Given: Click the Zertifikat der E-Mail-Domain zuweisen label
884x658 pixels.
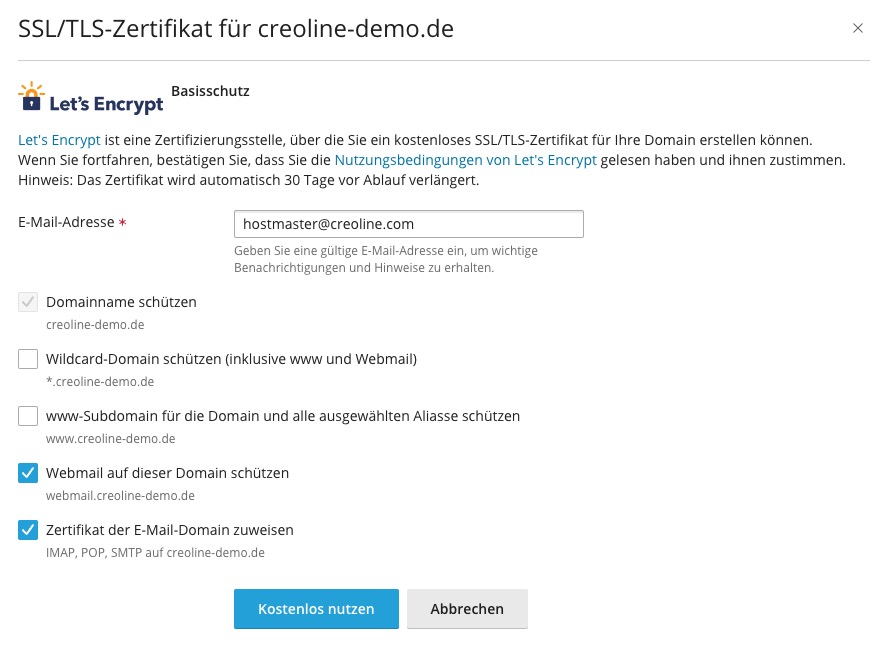Looking at the screenshot, I should pos(170,530).
